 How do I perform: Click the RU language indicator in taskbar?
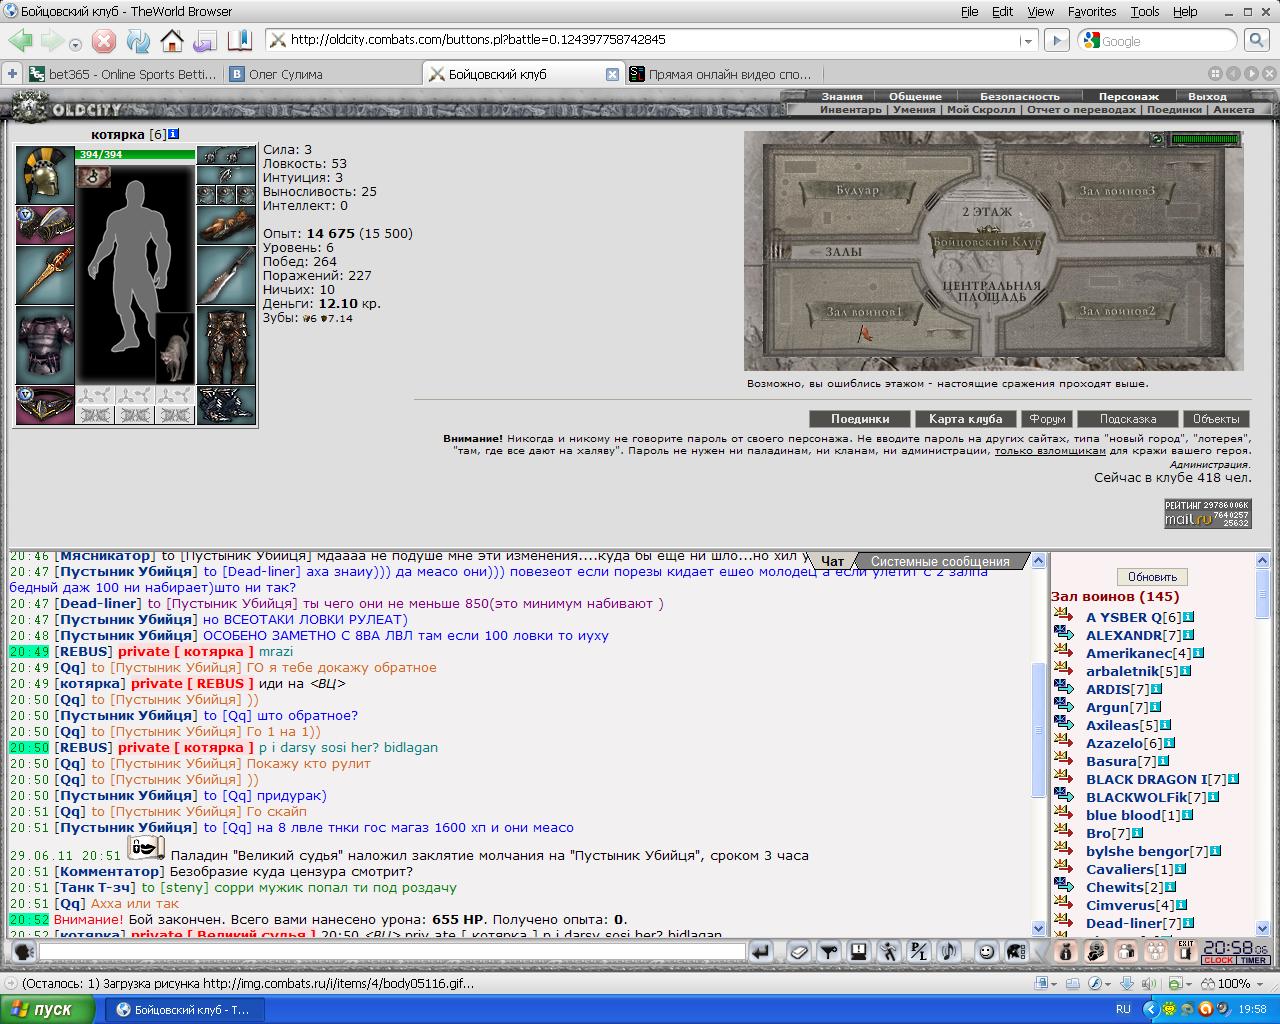(x=1123, y=1009)
